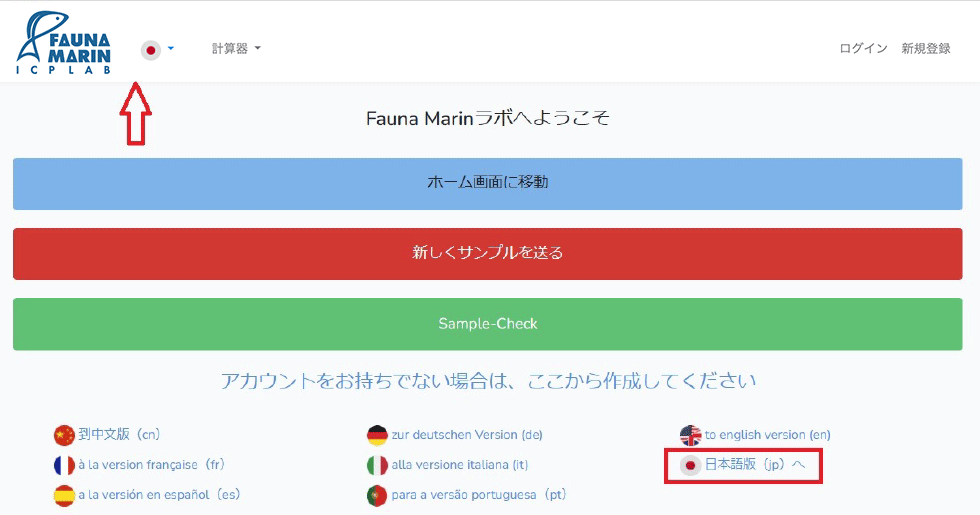Switch to english version link
Image resolution: width=980 pixels, height=515 pixels.
click(767, 435)
